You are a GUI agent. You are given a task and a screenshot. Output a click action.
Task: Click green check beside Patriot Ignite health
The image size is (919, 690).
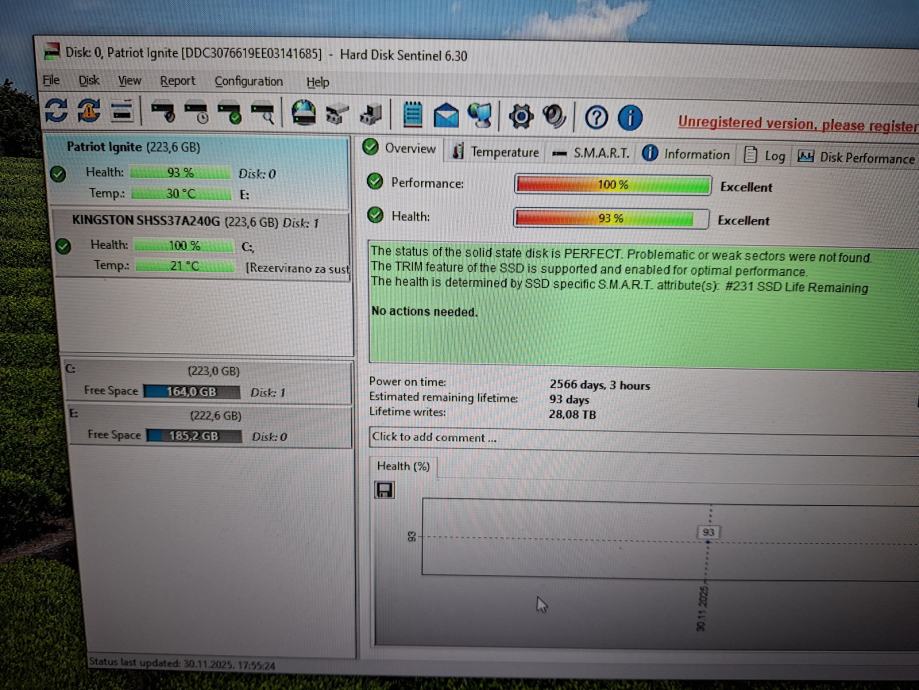58,174
